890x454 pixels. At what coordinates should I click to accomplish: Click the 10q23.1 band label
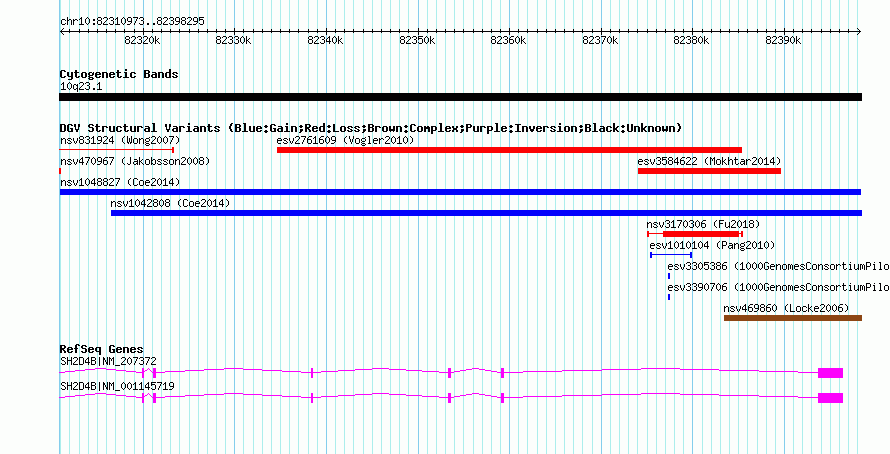tap(81, 86)
